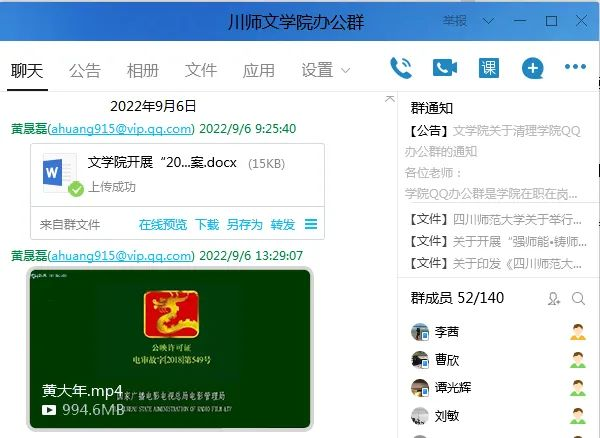Select member name 李茜
600x438 pixels.
[x=447, y=332]
